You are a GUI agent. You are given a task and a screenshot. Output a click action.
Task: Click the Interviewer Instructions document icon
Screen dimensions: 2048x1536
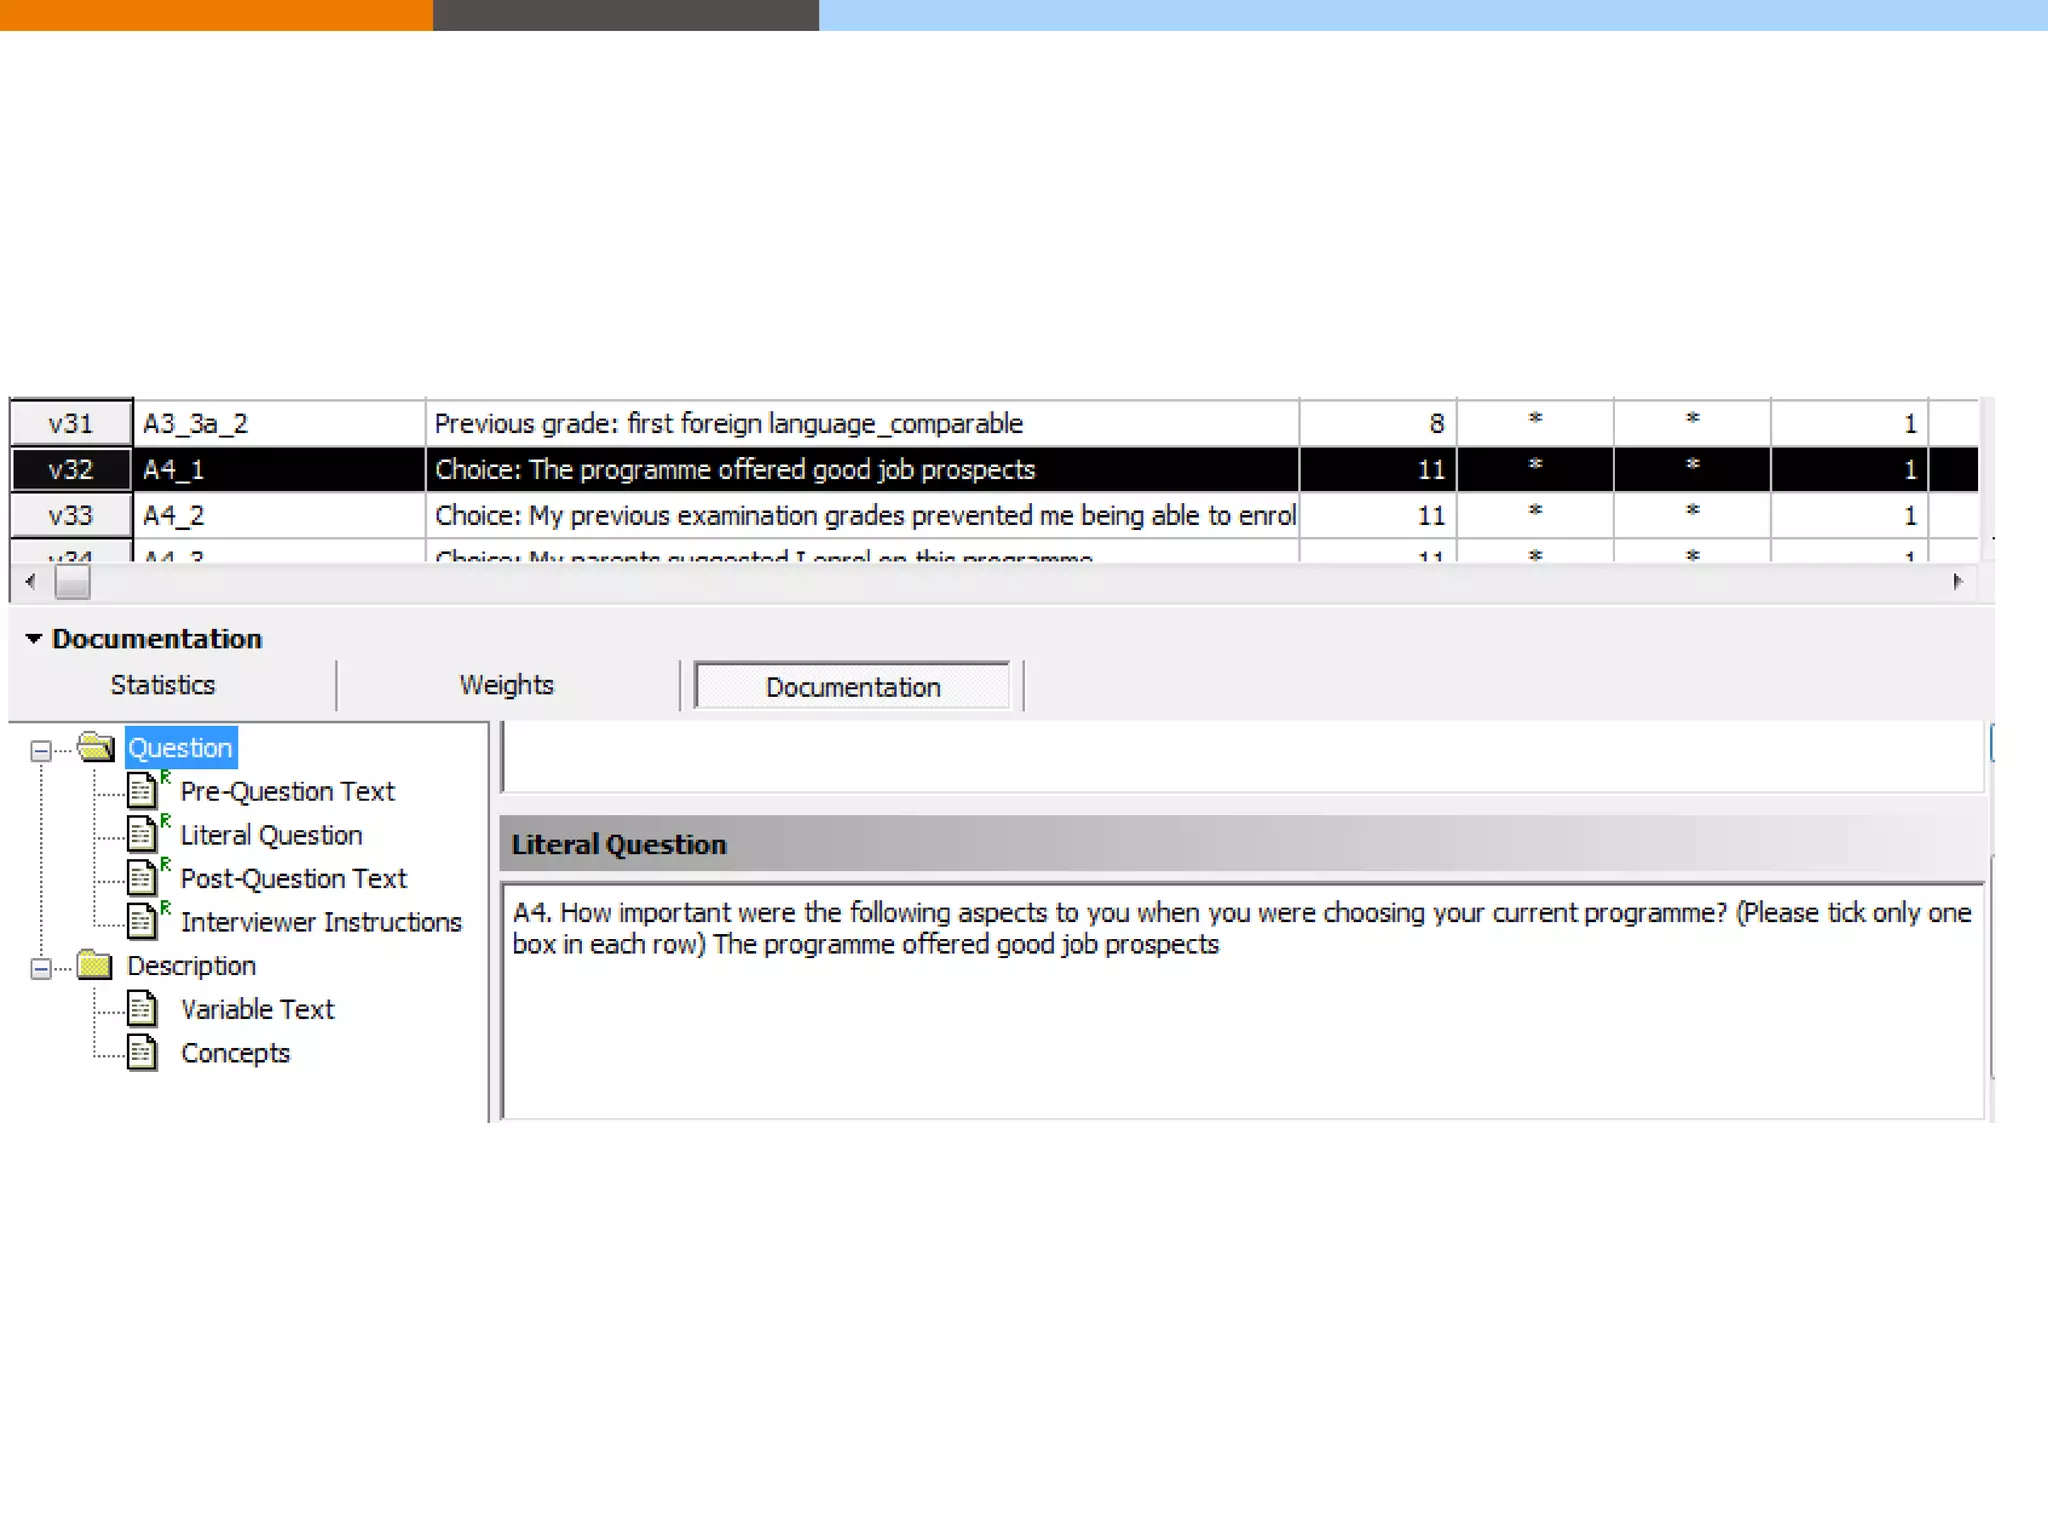click(x=142, y=921)
